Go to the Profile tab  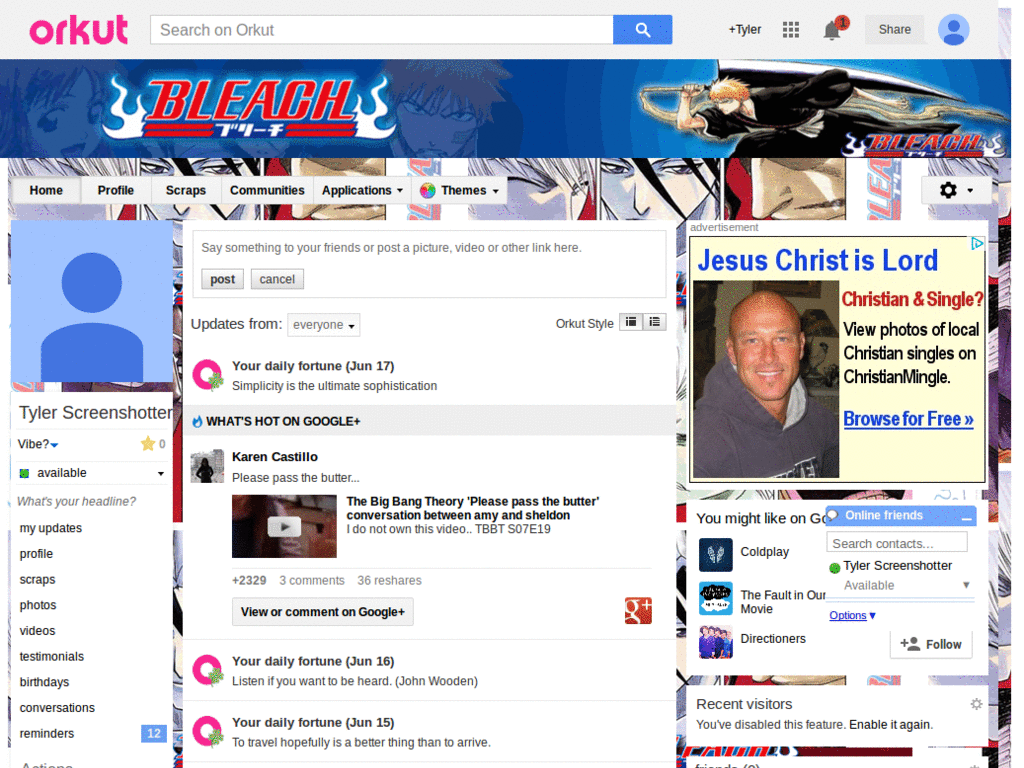116,190
